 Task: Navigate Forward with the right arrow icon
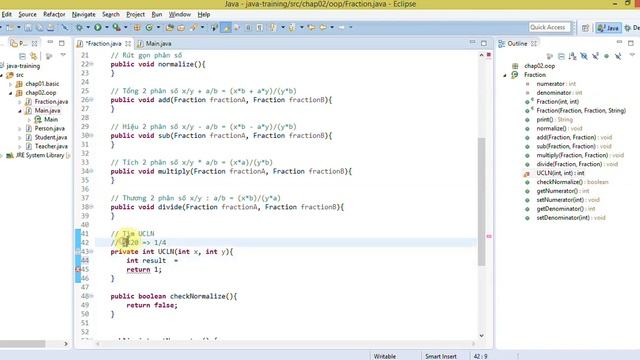point(342,28)
